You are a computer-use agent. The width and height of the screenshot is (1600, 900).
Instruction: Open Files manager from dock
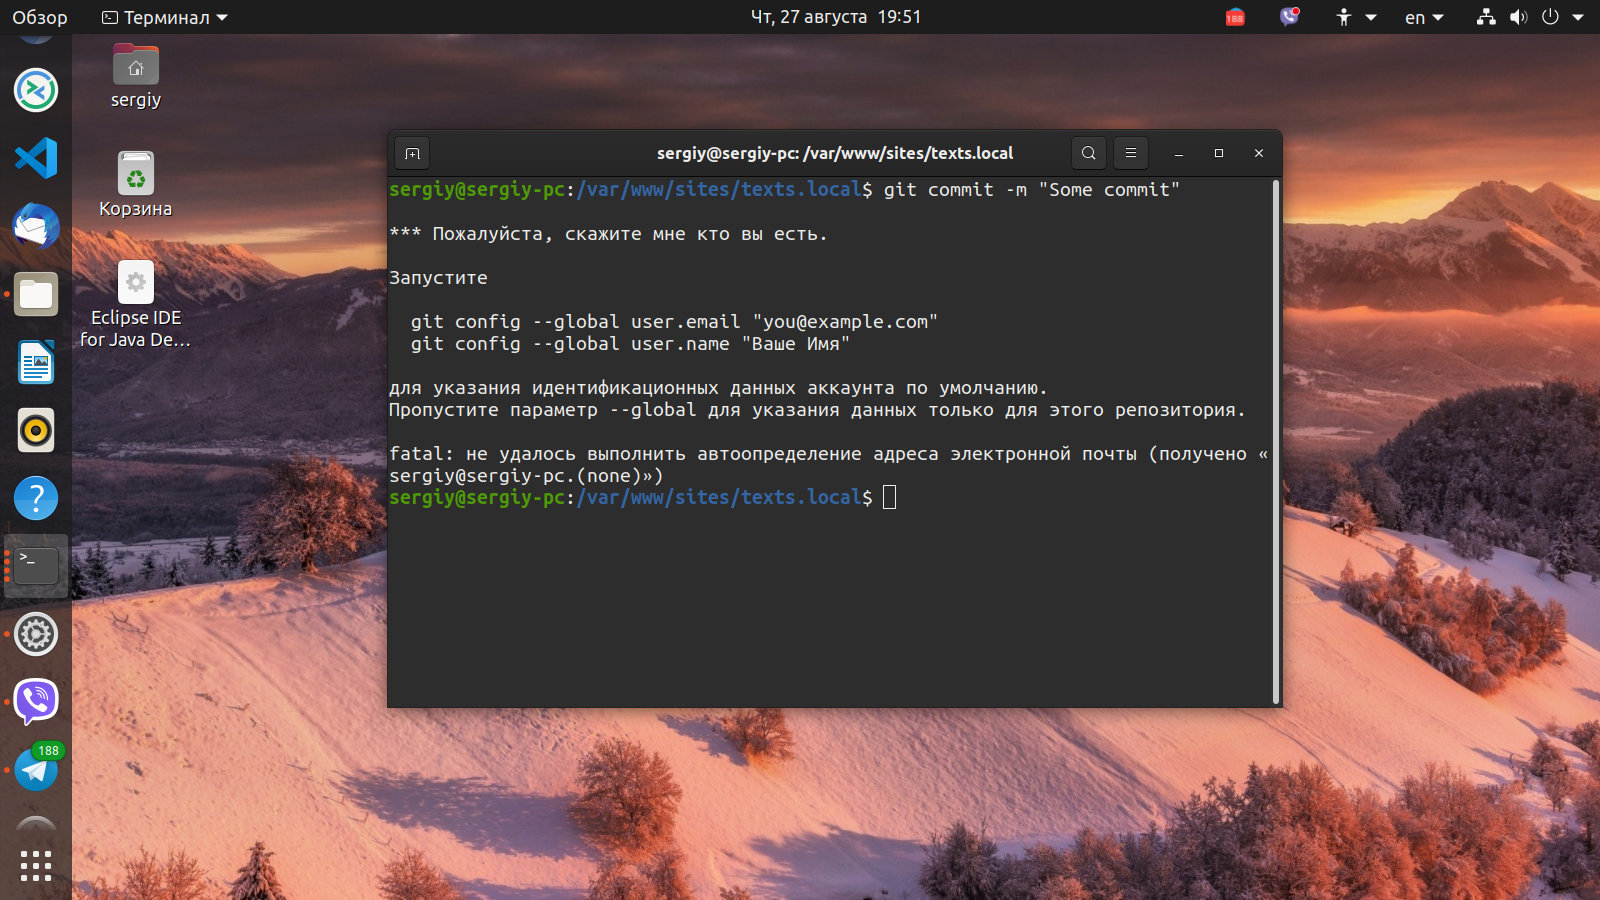click(36, 294)
